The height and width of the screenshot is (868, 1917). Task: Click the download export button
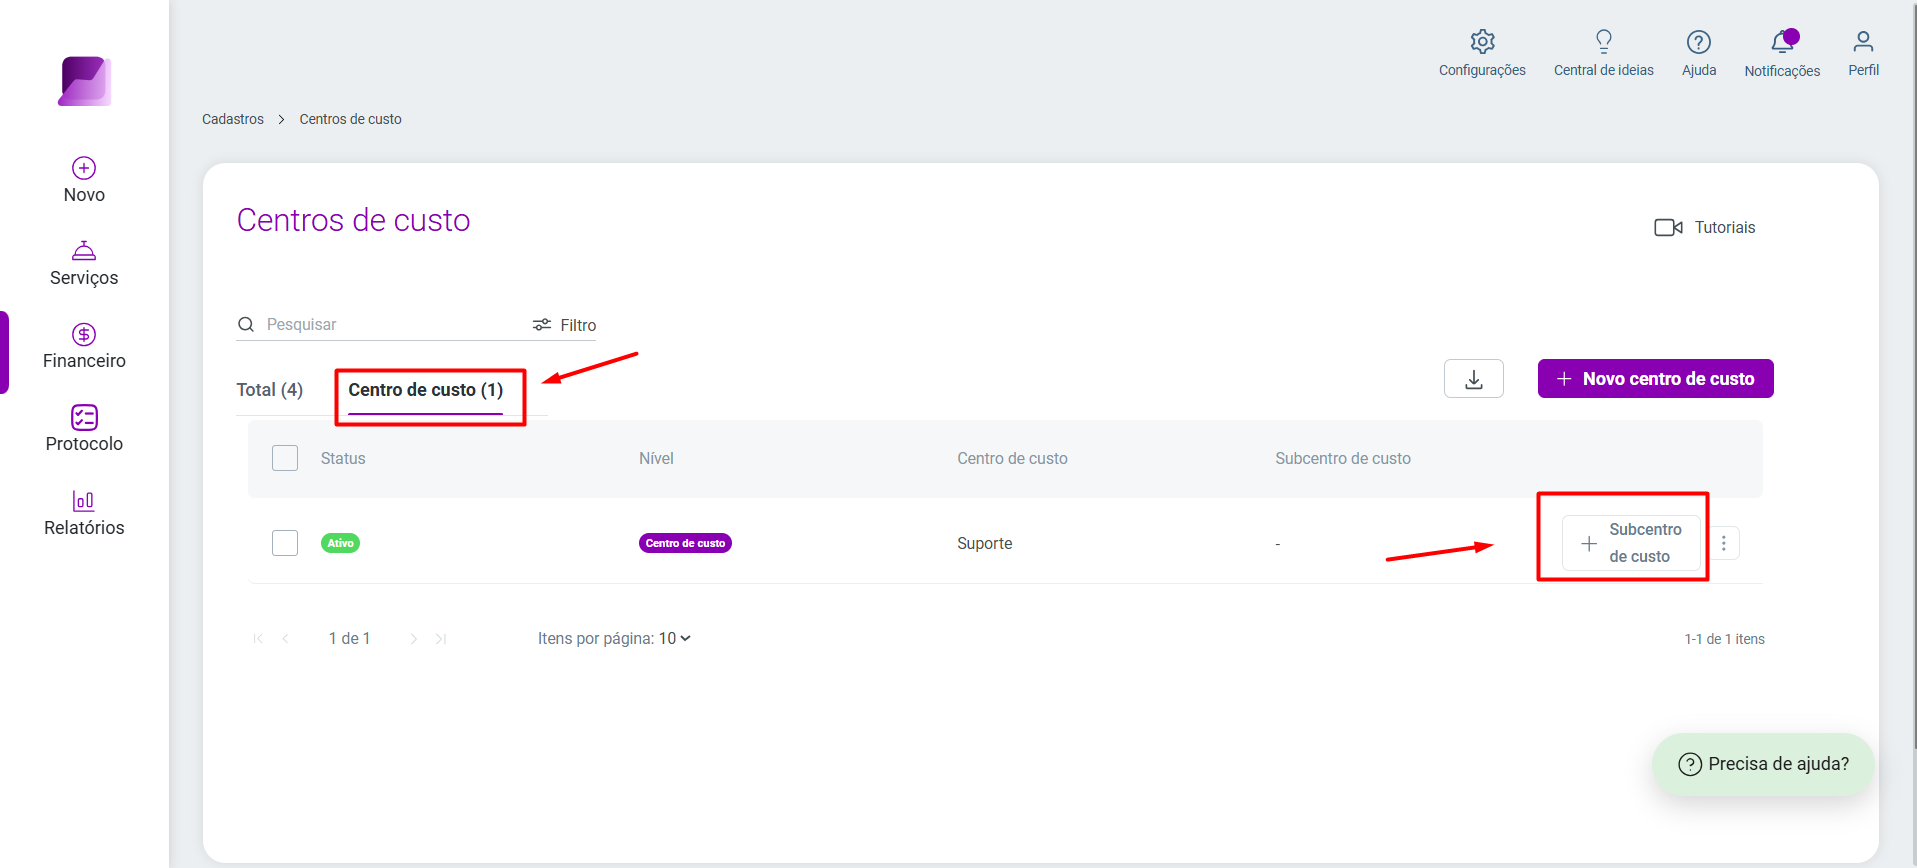click(1473, 379)
